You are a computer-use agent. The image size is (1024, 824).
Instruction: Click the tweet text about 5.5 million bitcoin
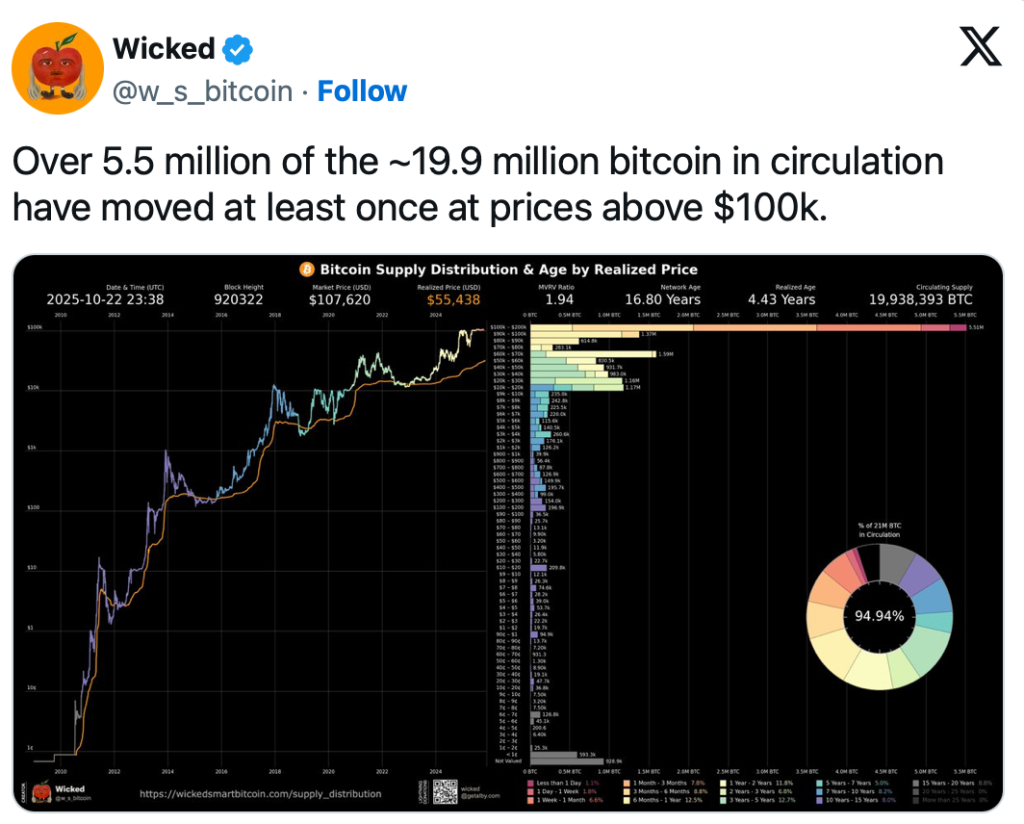tap(476, 184)
